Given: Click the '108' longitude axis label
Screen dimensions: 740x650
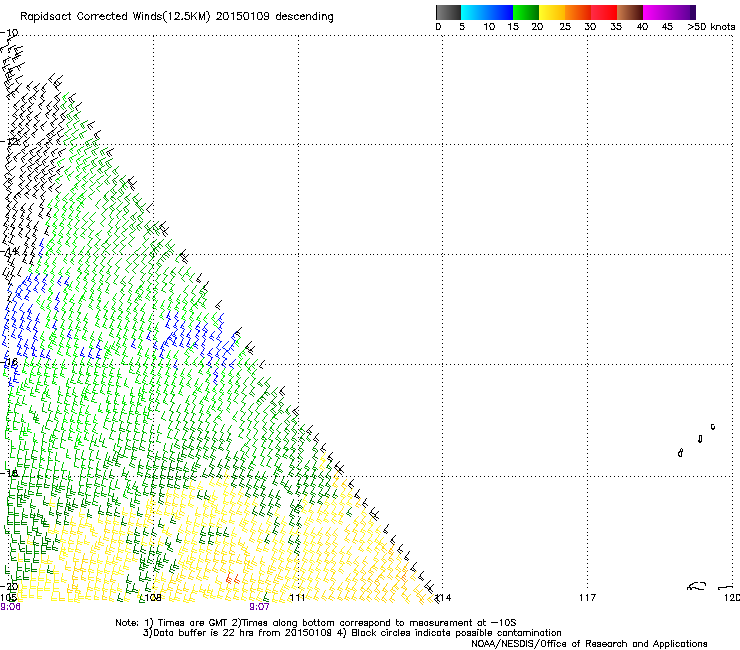Looking at the screenshot, I should coord(152,598).
